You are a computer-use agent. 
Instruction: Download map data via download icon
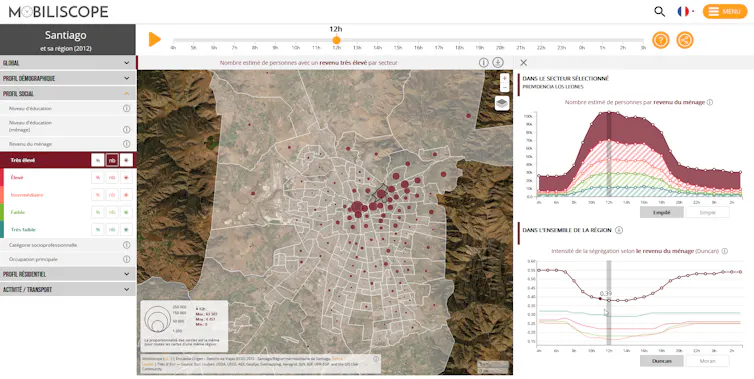click(x=498, y=63)
